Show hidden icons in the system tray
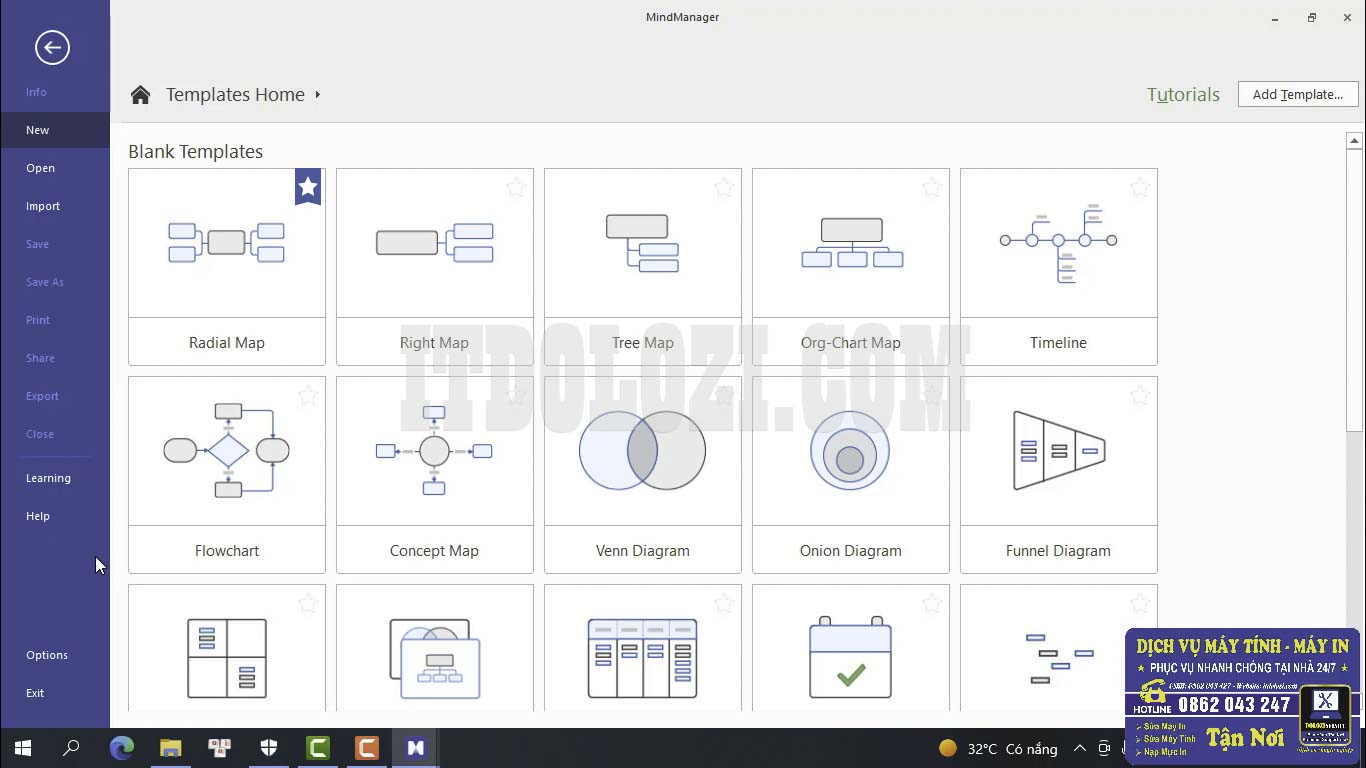The height and width of the screenshot is (768, 1366). pyautogui.click(x=1079, y=747)
